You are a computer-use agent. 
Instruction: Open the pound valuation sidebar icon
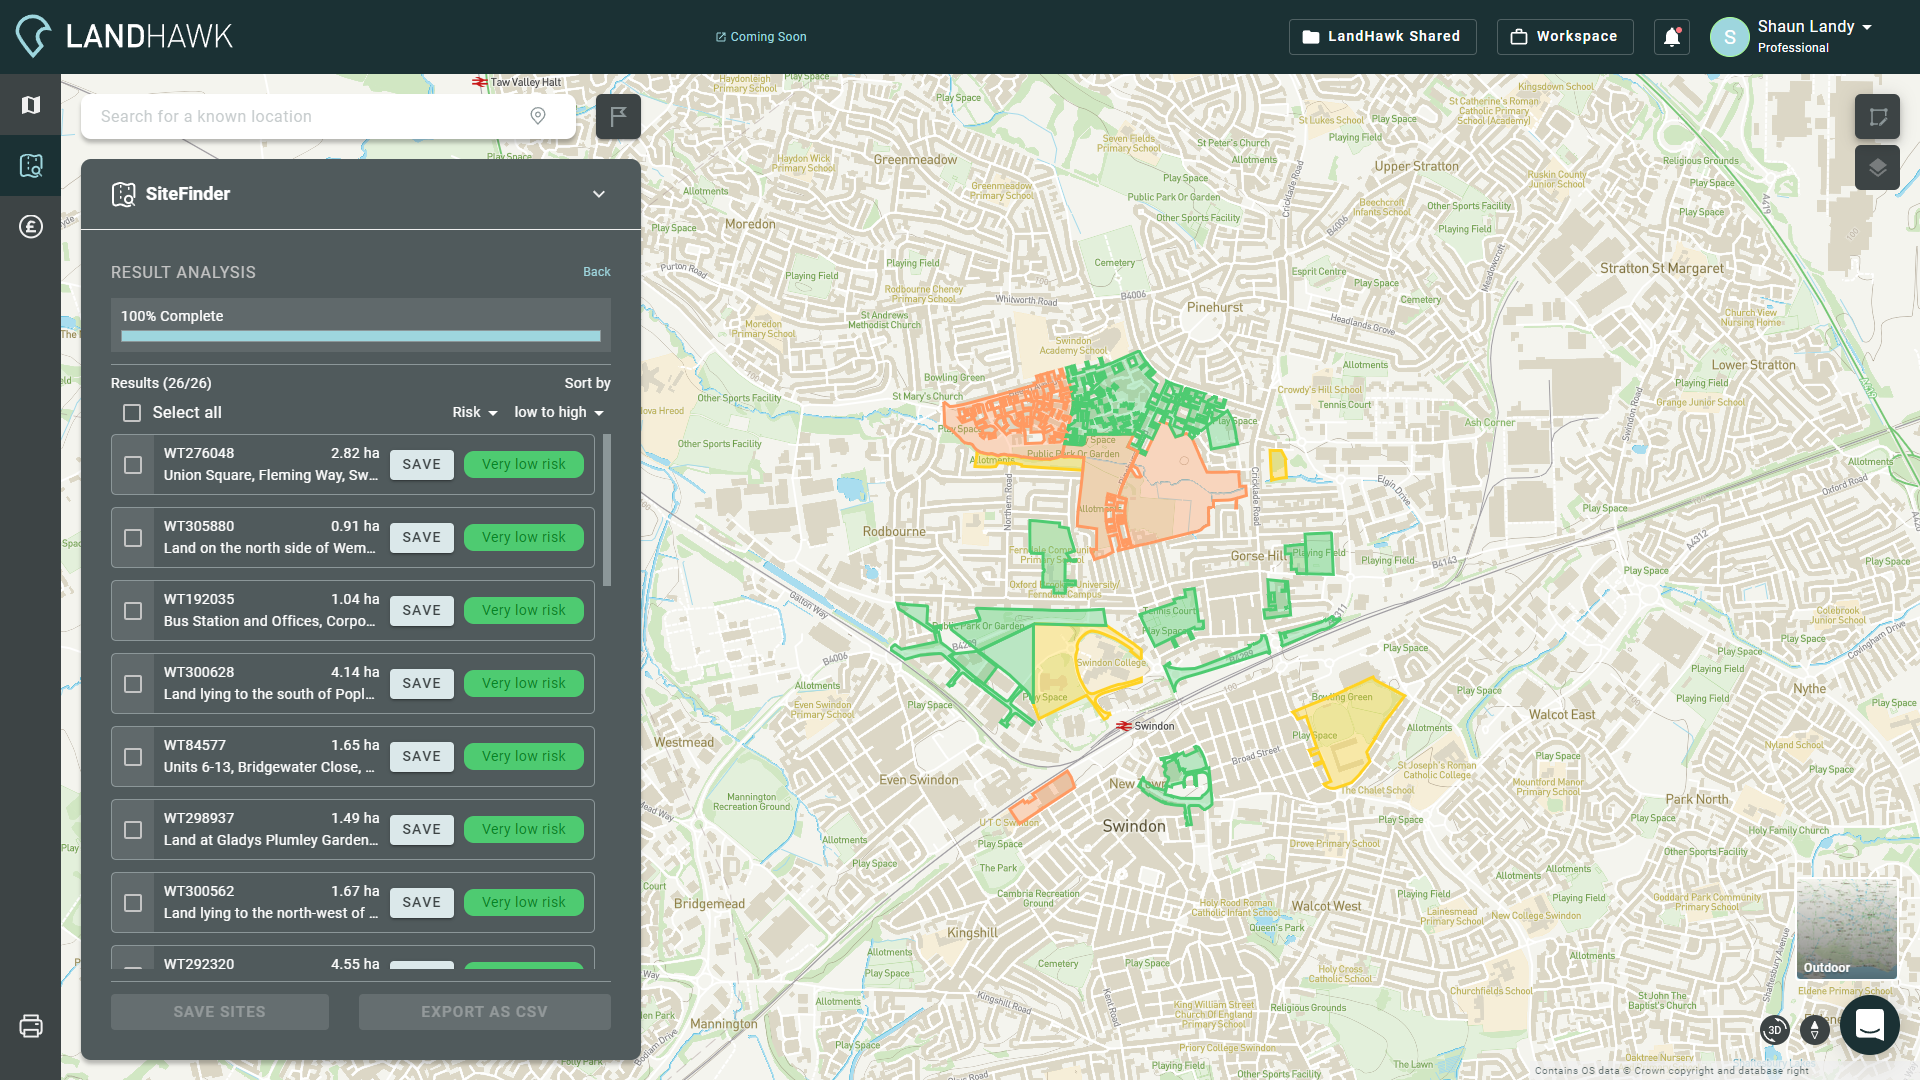point(30,227)
